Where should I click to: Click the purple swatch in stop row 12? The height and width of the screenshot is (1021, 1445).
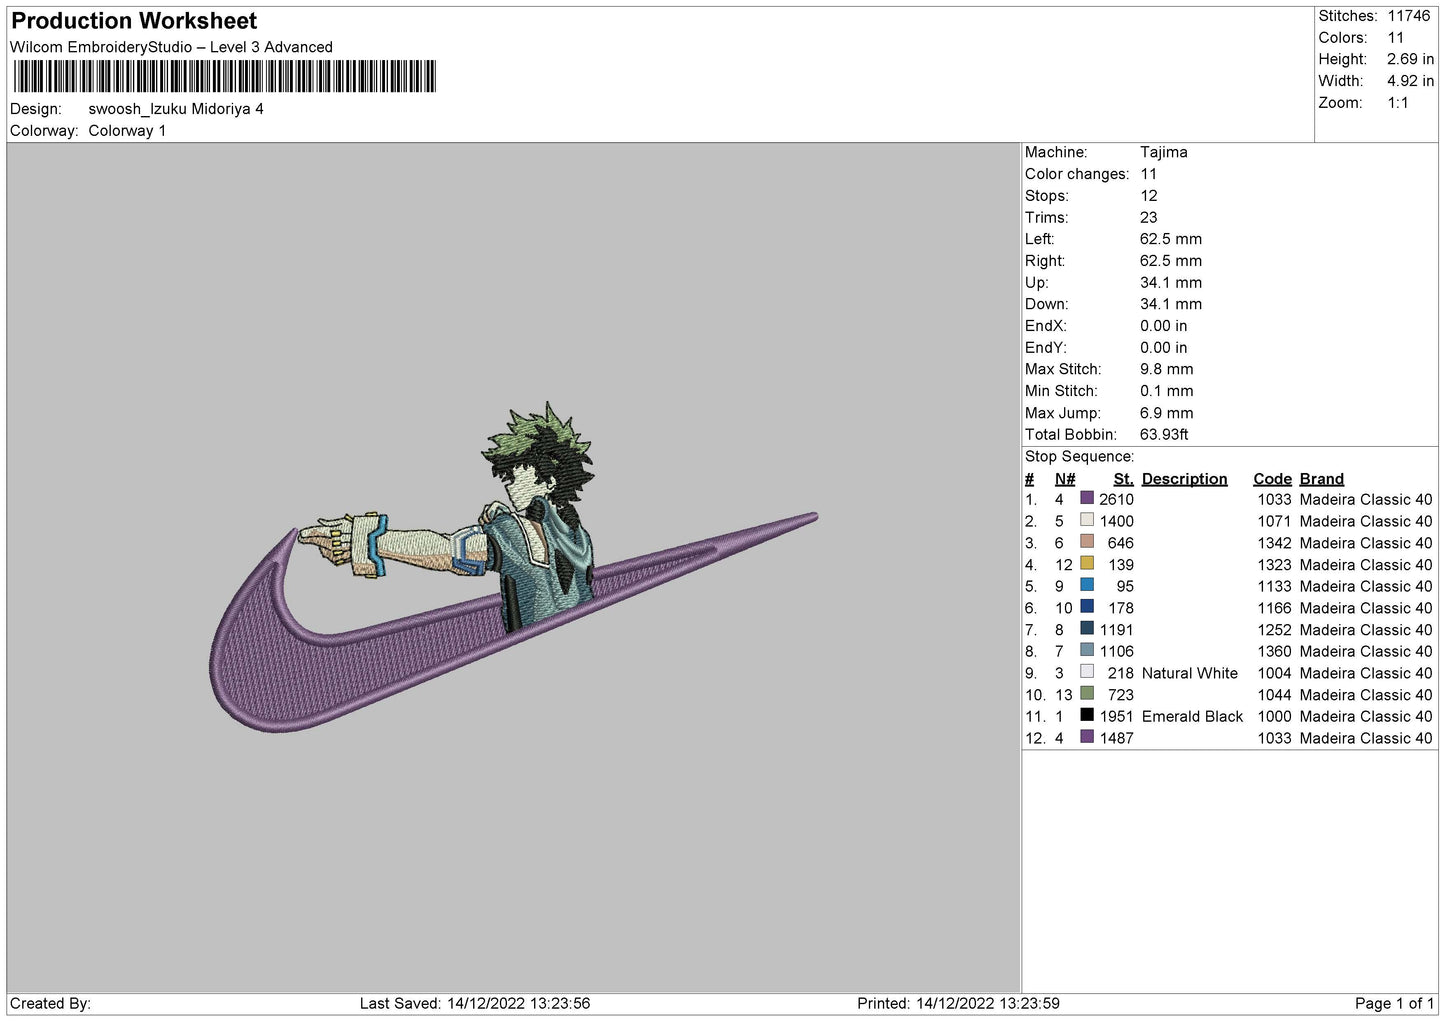1086,737
